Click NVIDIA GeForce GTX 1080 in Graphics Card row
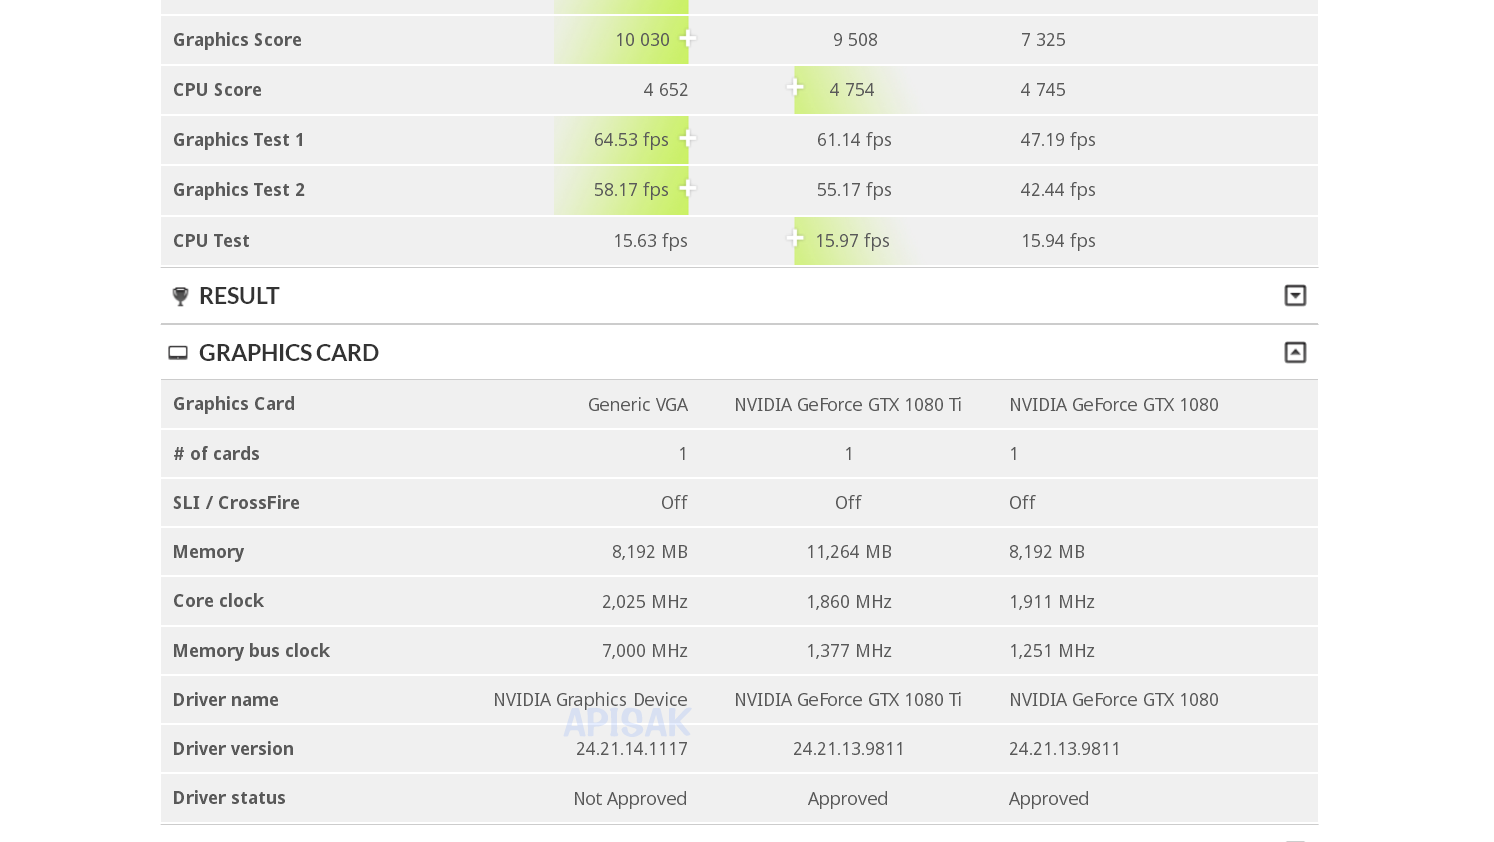Image resolution: width=1494 pixels, height=842 pixels. [1114, 405]
